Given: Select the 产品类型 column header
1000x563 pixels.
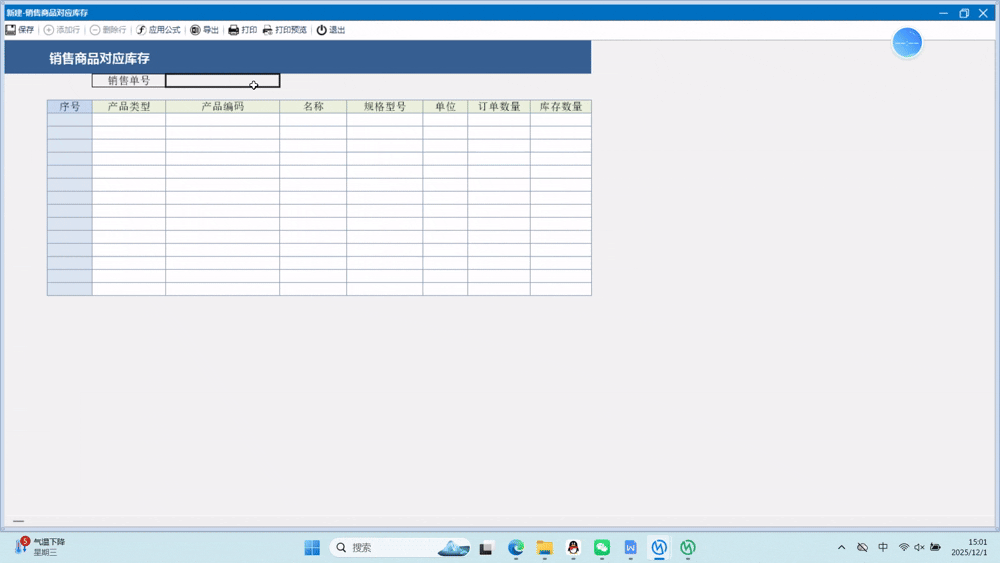Looking at the screenshot, I should (129, 106).
